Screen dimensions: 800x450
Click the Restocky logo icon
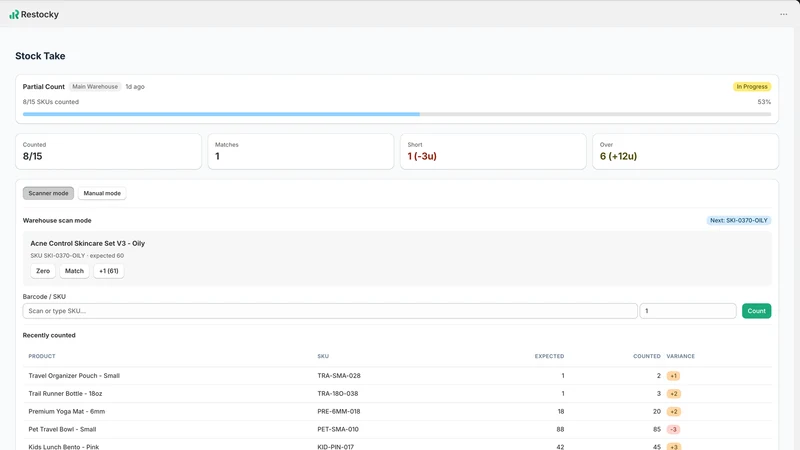click(14, 15)
